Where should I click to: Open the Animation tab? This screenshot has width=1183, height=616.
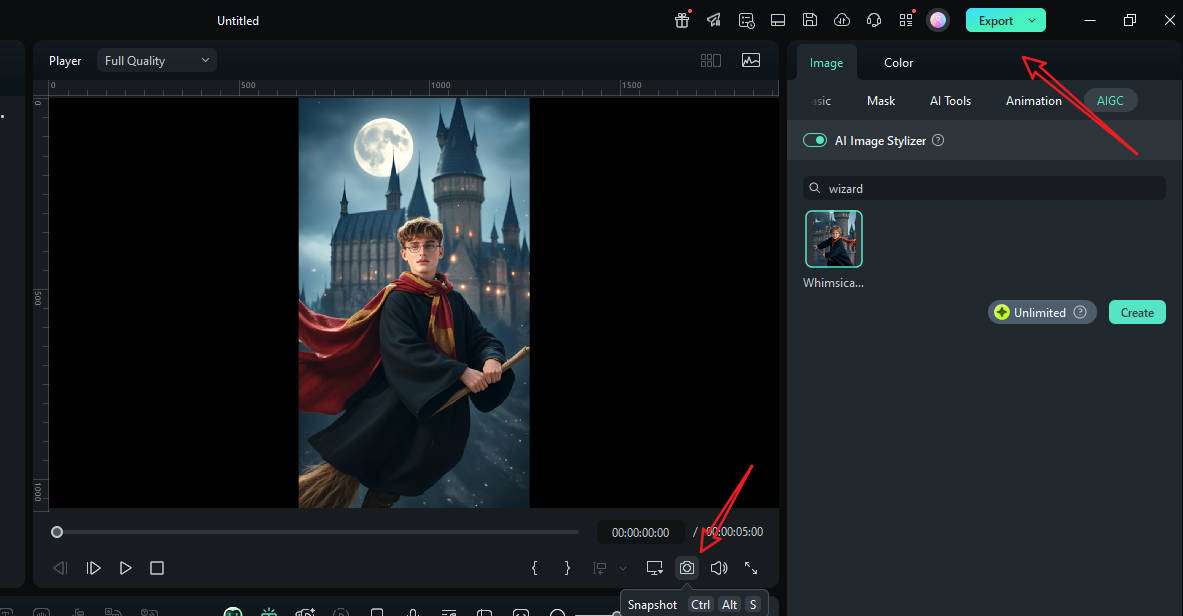pos(1034,100)
